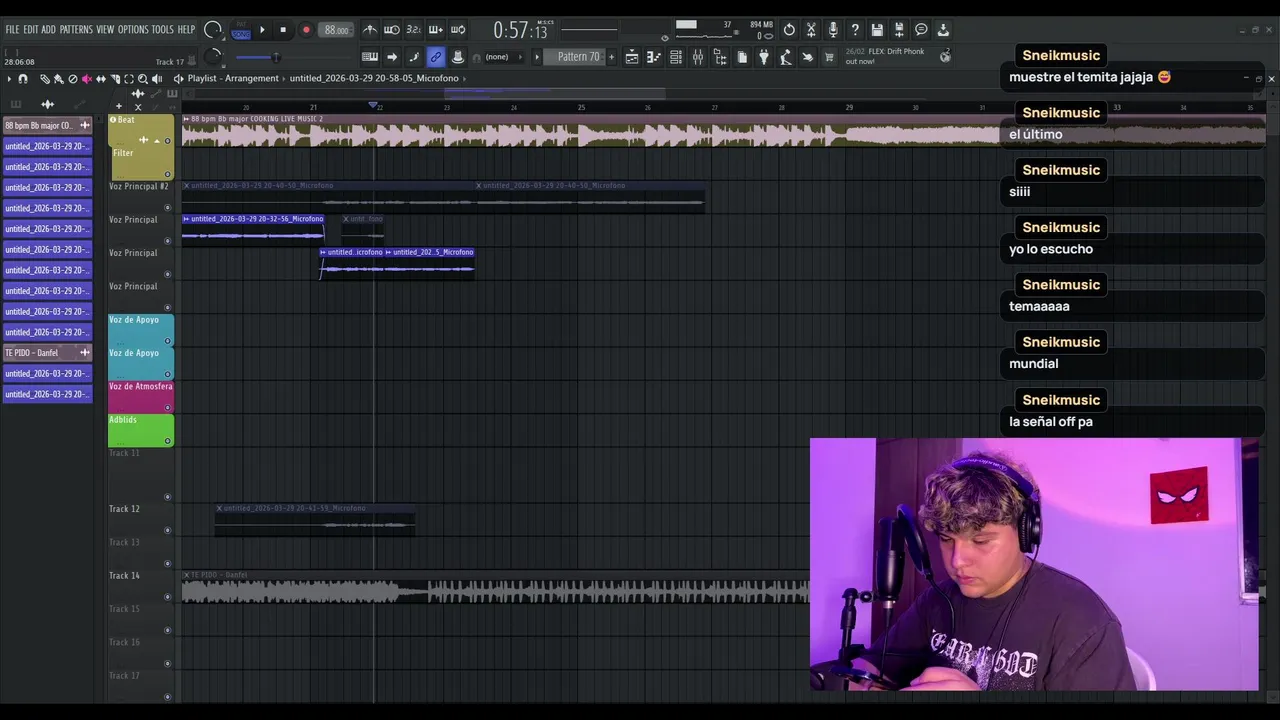Viewport: 1280px width, 720px height.
Task: Select the playlist delete tool
Action: click(72, 78)
